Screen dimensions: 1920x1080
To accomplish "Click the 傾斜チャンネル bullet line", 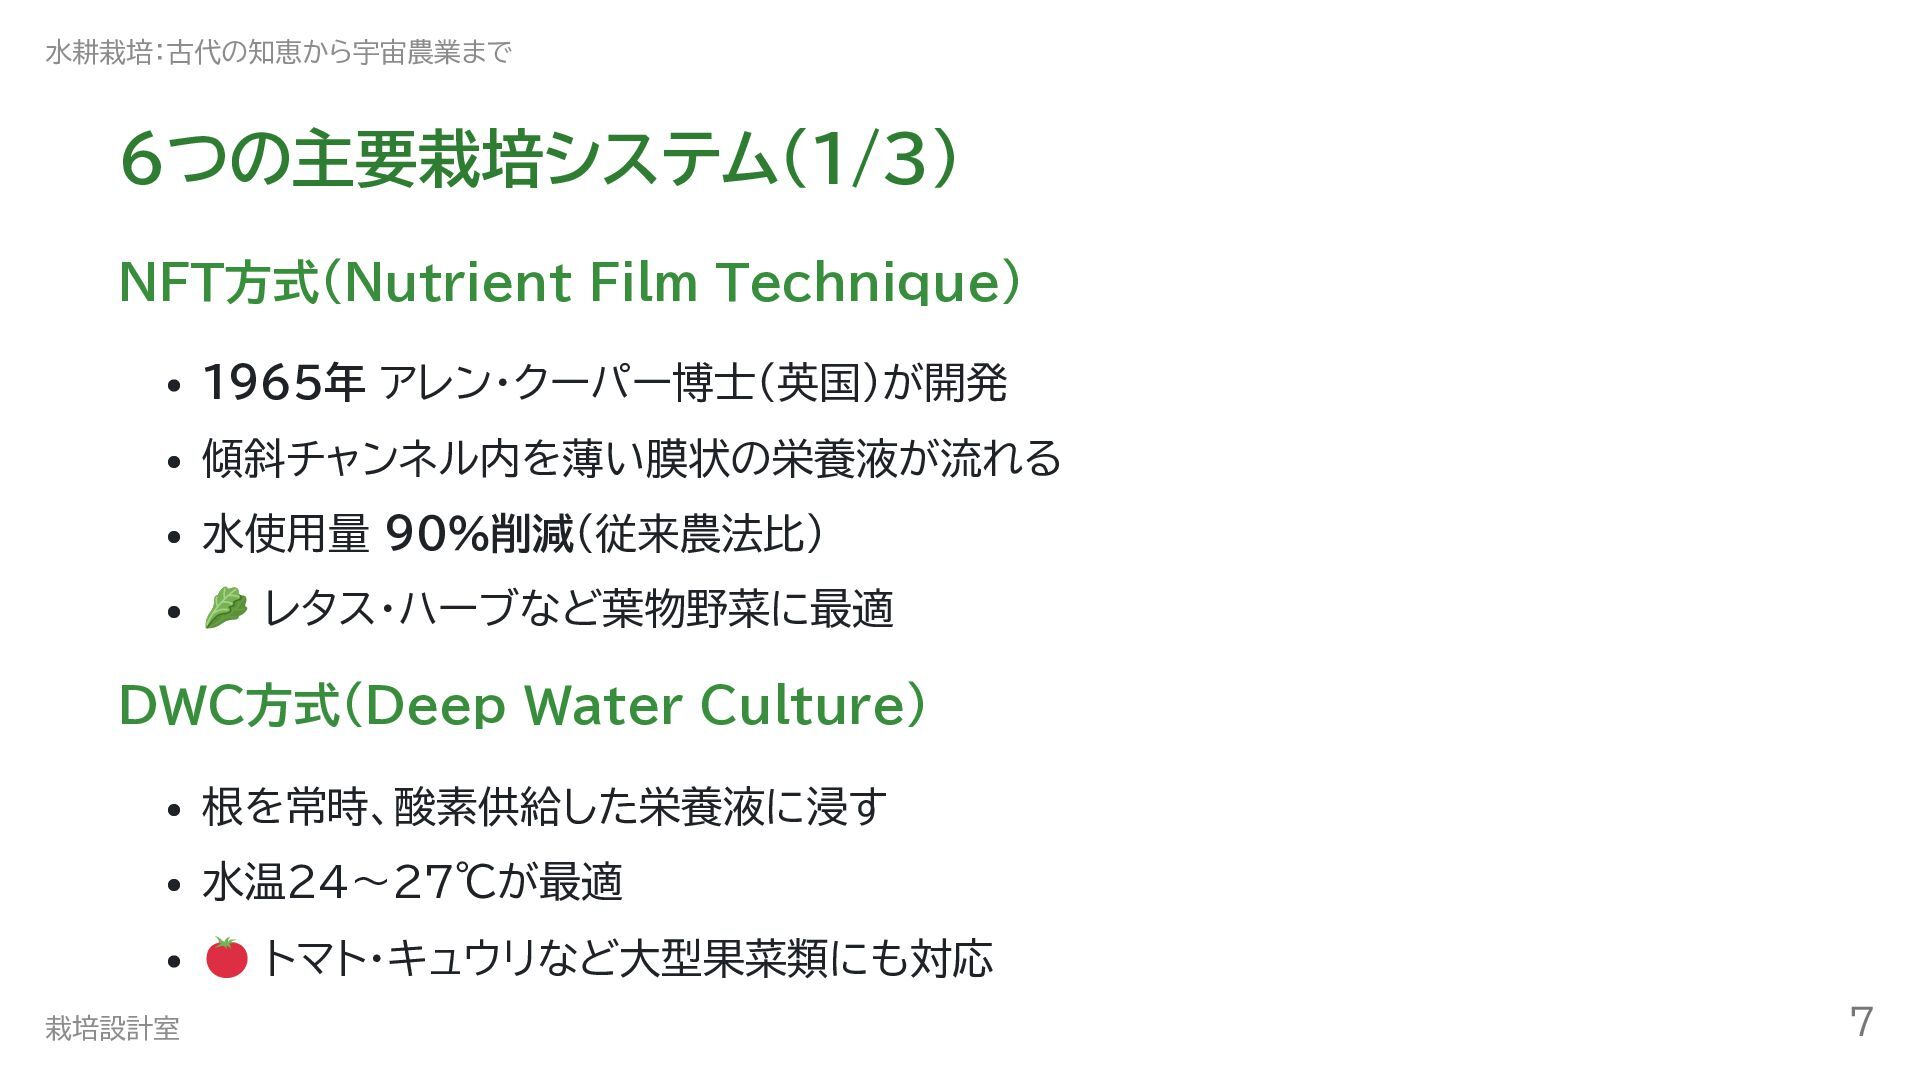I will (631, 459).
